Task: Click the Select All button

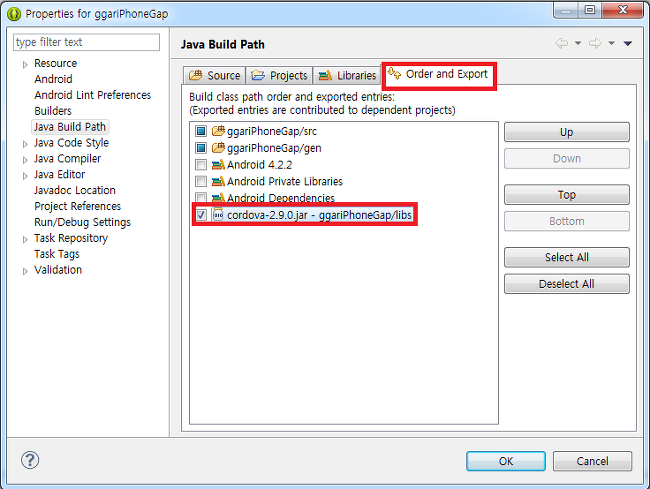Action: [567, 257]
